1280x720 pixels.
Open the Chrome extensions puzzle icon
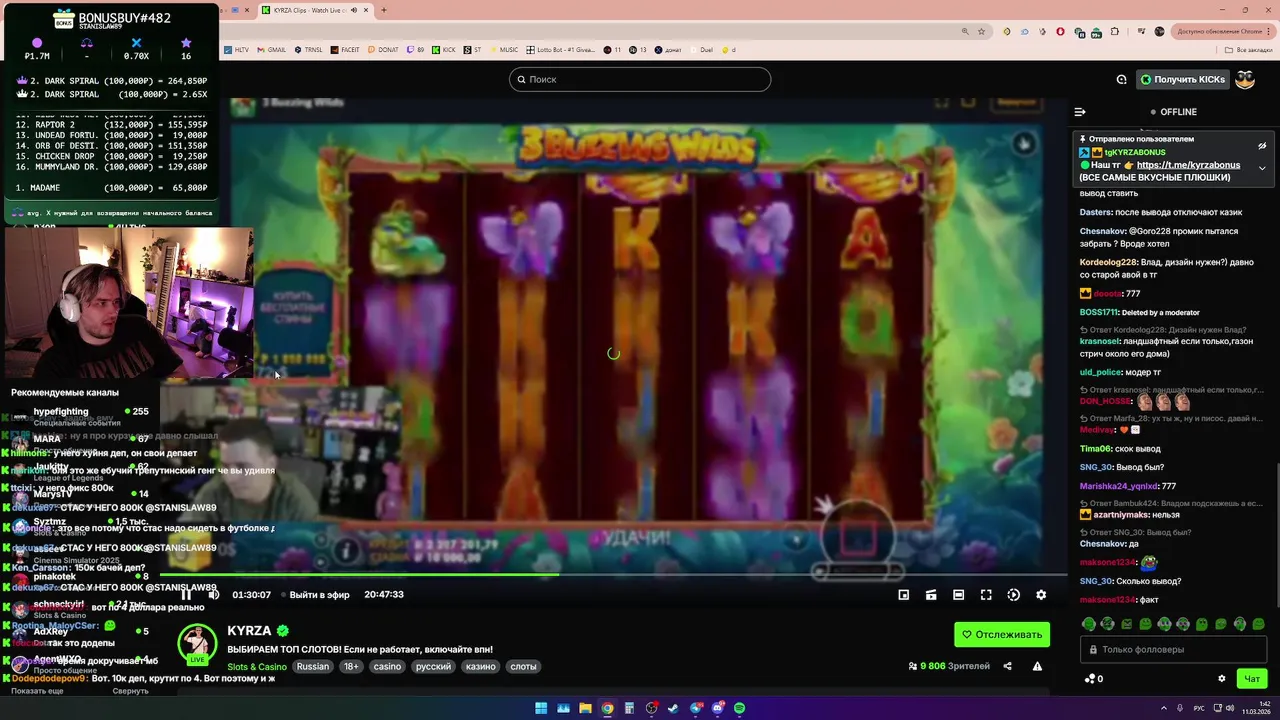(x=1115, y=31)
